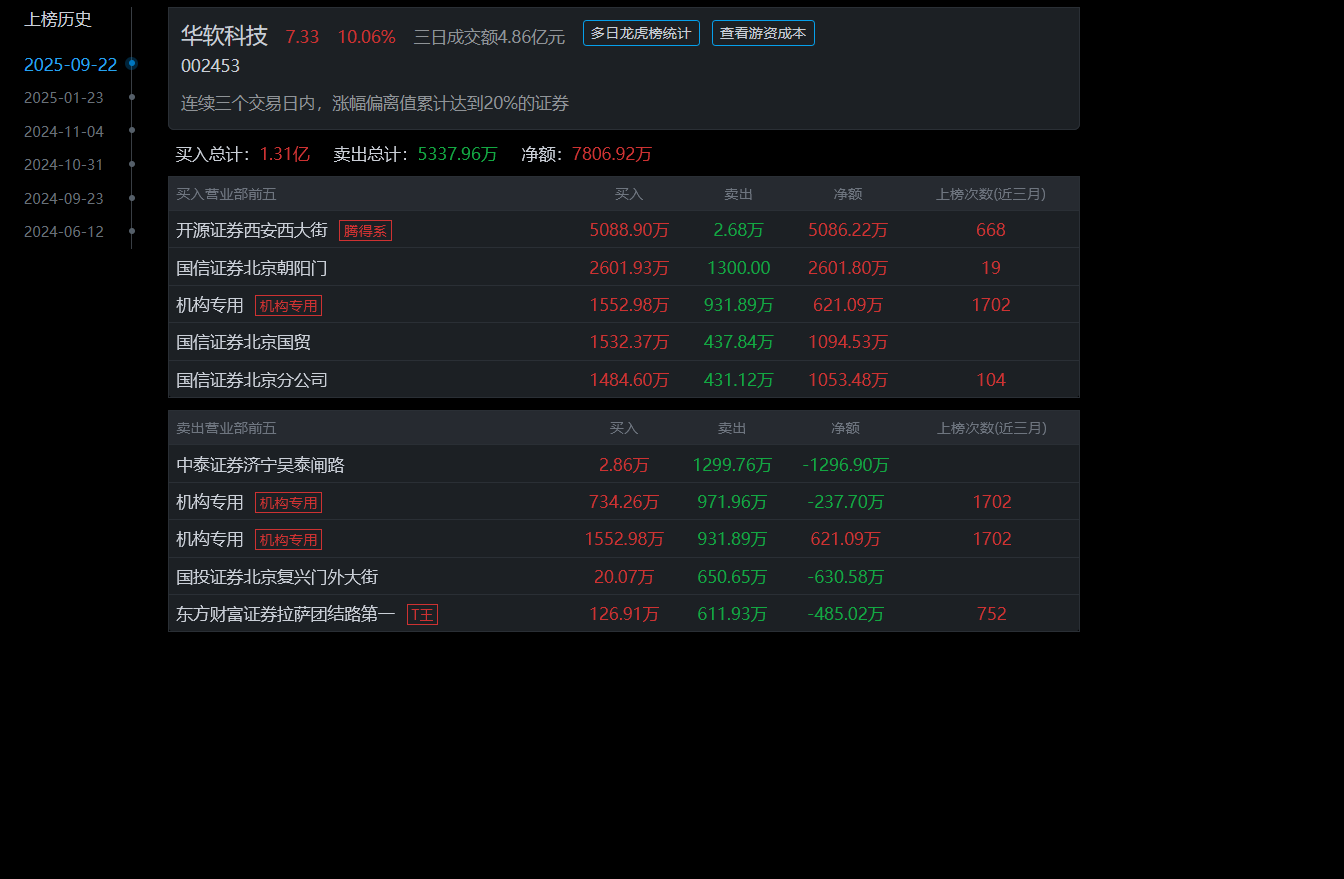Viewport: 1344px width, 879px height.
Task: Select history date 2024-06-12
Action: 64,232
